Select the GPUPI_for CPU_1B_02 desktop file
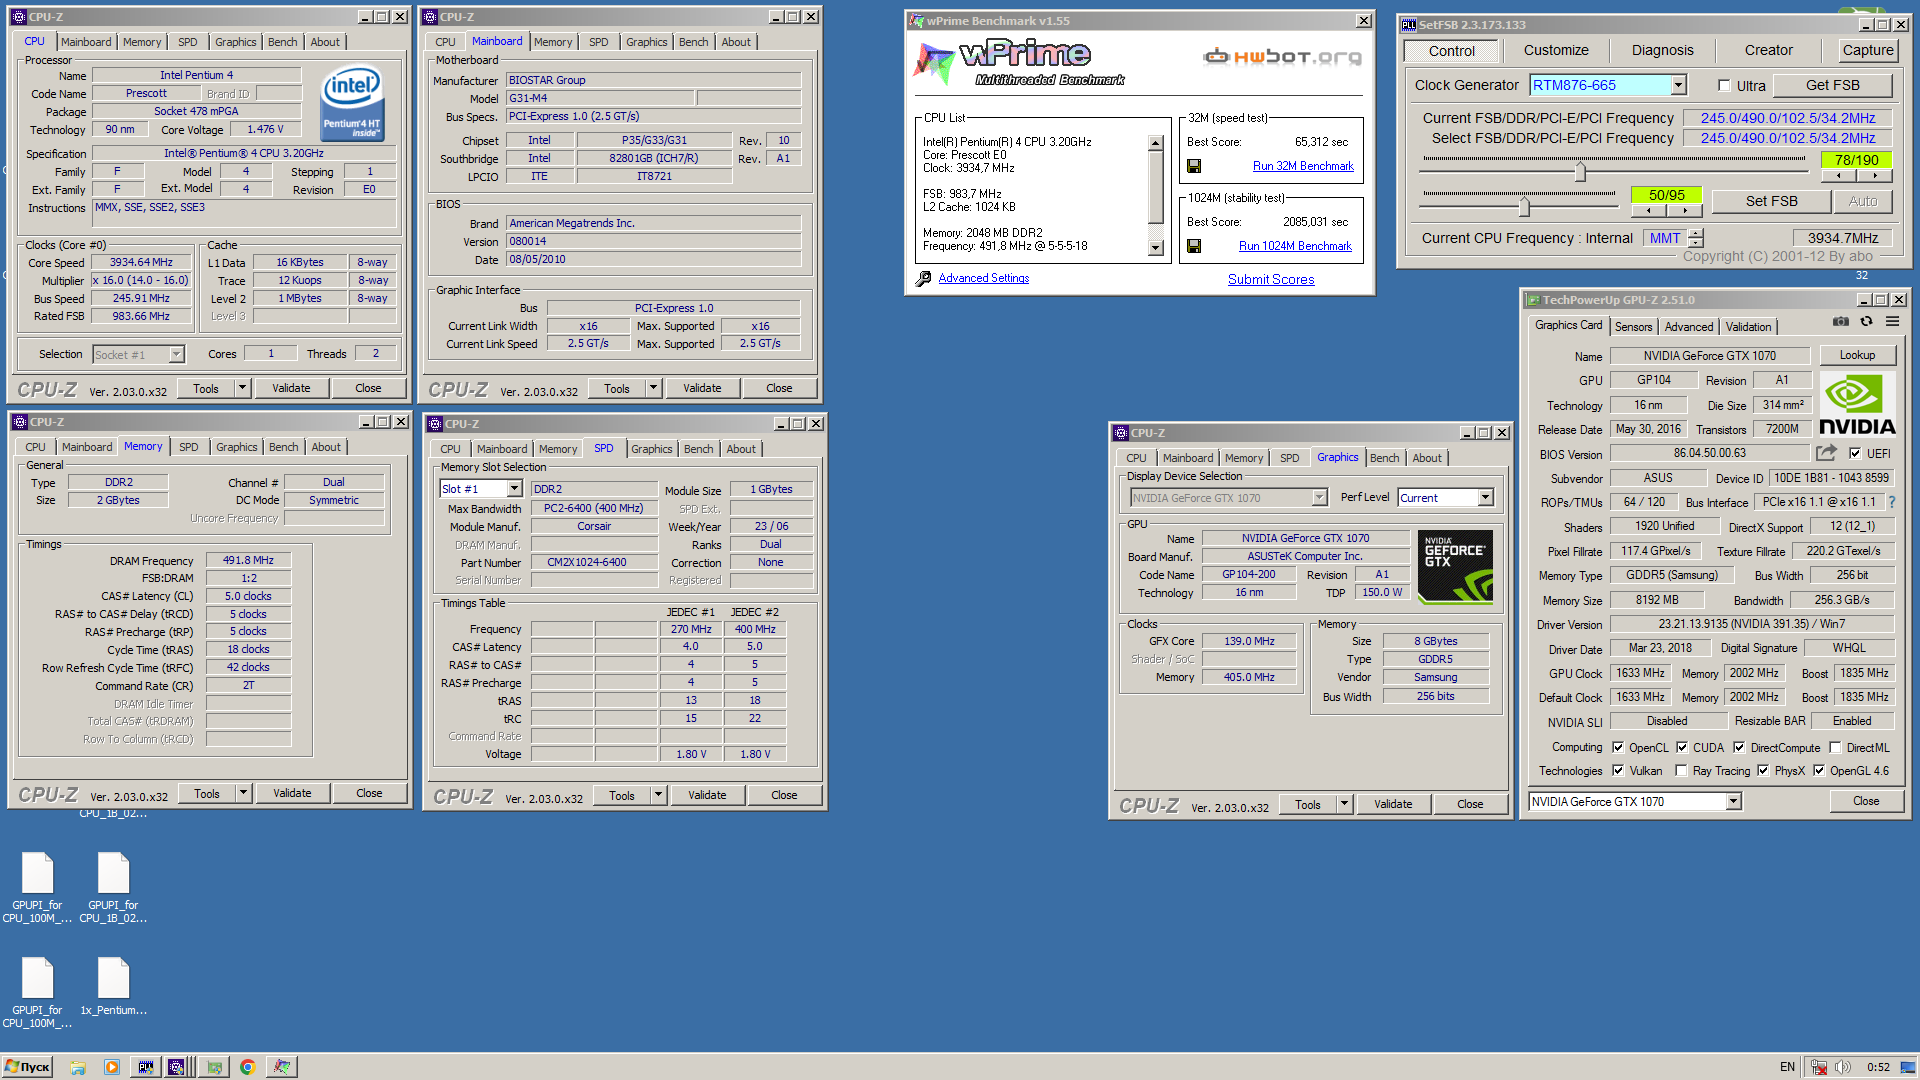This screenshot has width=1920, height=1080. coord(113,888)
